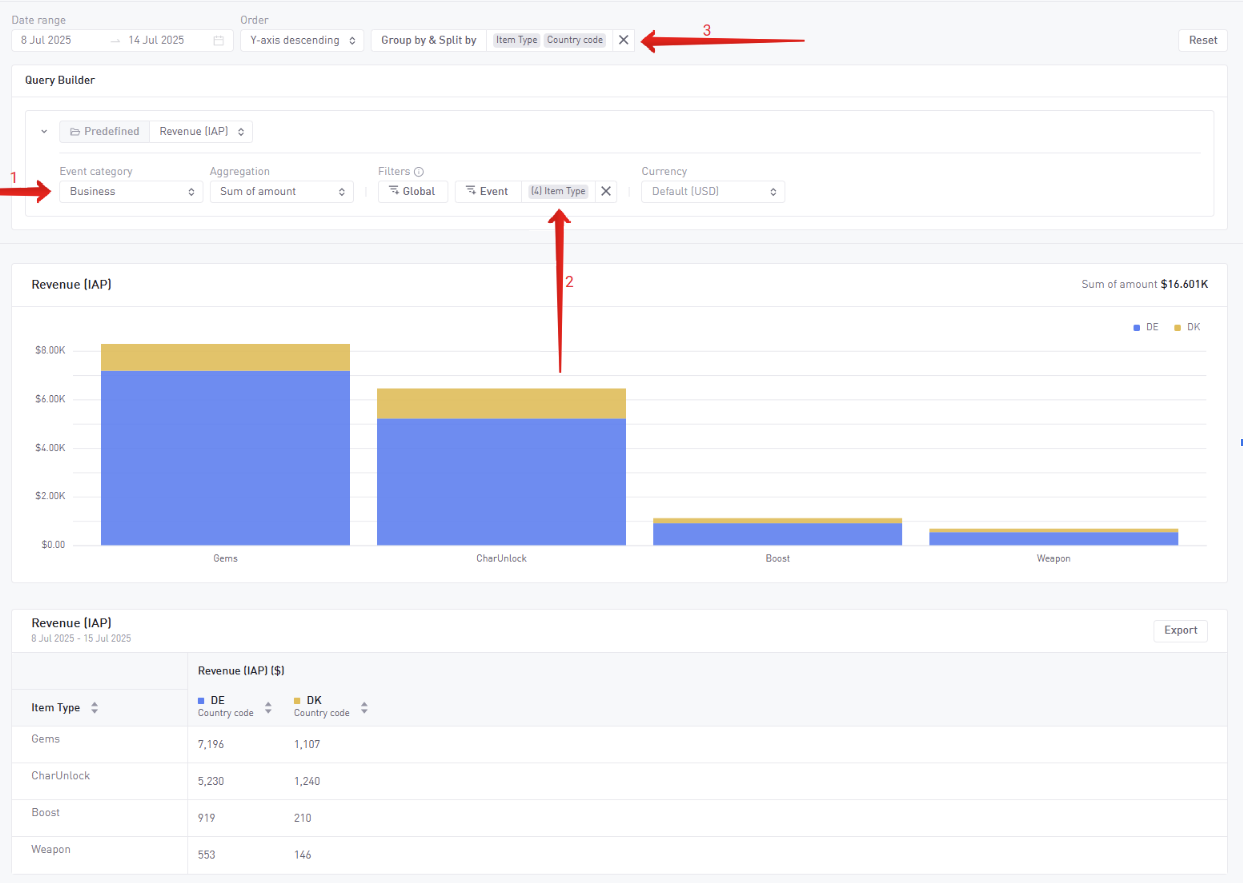Expand the Sum of amount aggregation dropdown

[x=281, y=191]
